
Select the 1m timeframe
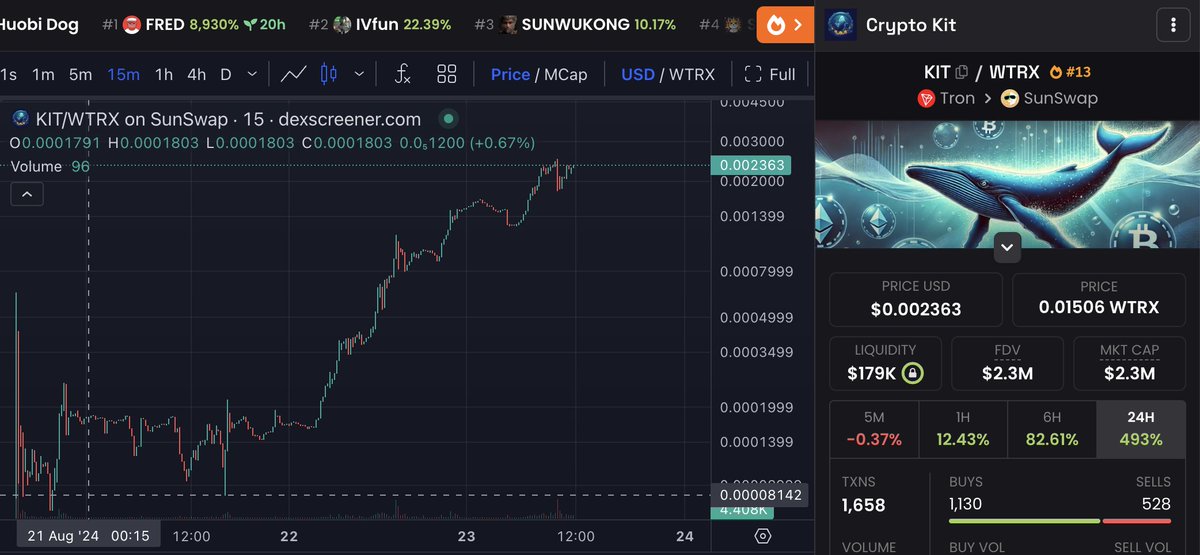(x=43, y=74)
